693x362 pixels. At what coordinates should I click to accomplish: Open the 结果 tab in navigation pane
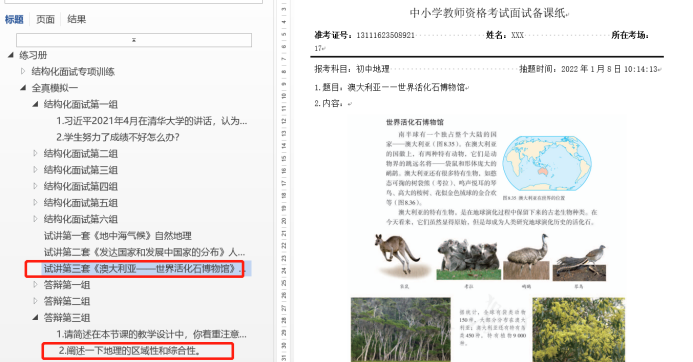[x=76, y=19]
